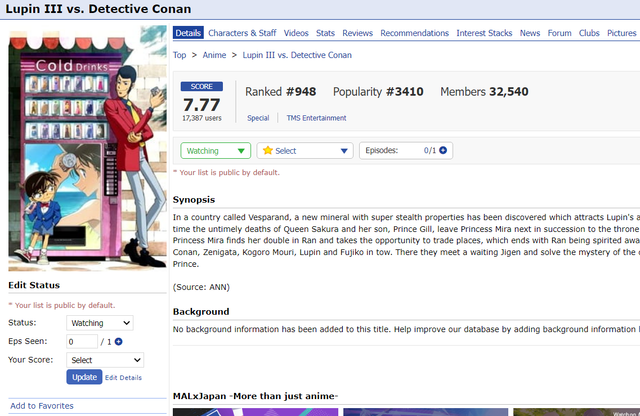Click the Eps Seen input field

(x=82, y=342)
